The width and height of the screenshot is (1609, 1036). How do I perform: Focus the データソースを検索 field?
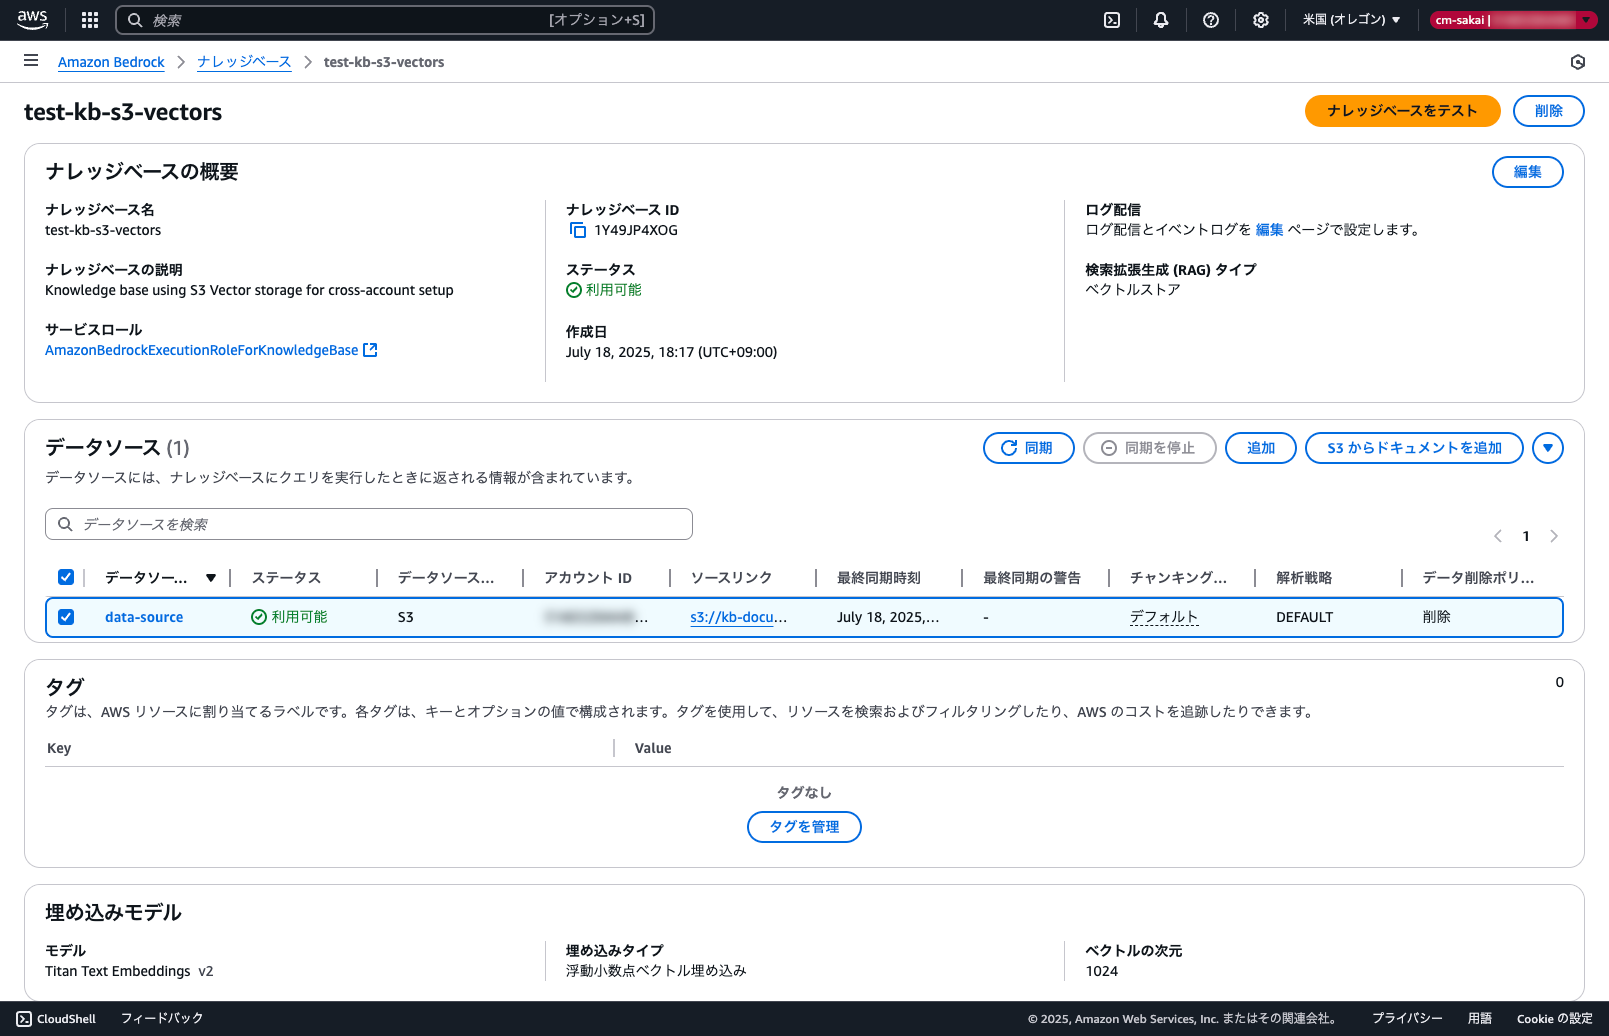point(369,524)
